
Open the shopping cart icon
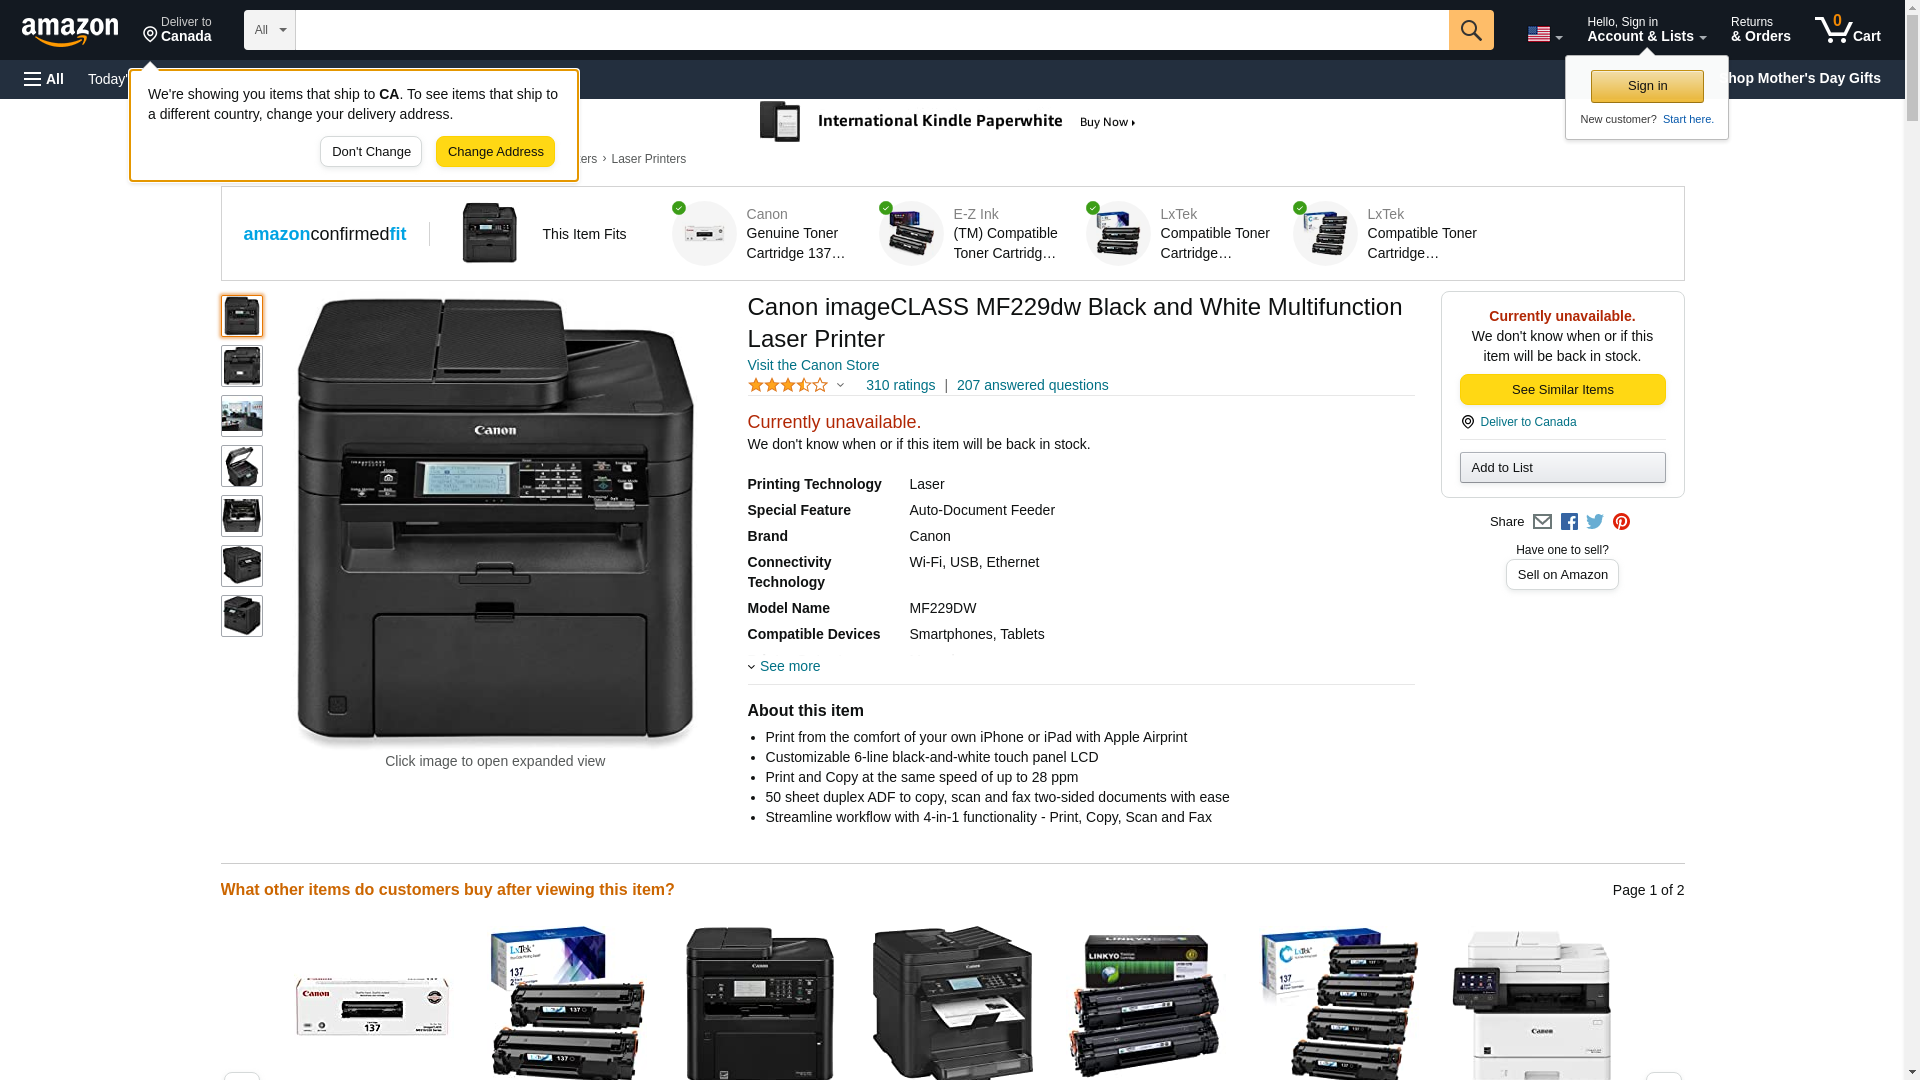coord(1847,30)
